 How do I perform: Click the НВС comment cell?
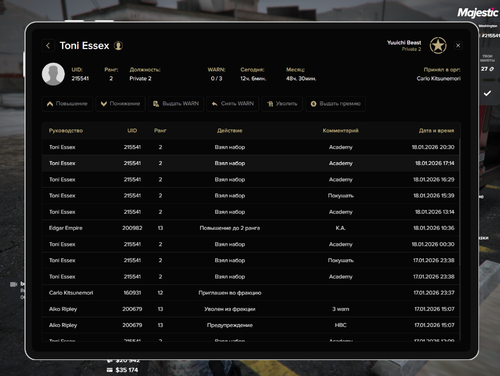341,325
